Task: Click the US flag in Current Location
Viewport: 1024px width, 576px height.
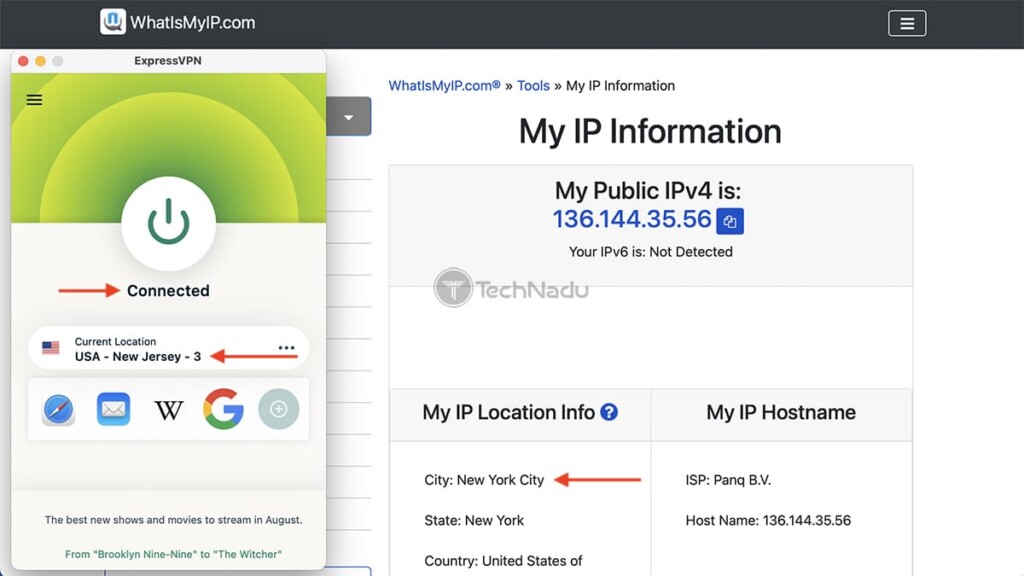Action: click(x=50, y=348)
